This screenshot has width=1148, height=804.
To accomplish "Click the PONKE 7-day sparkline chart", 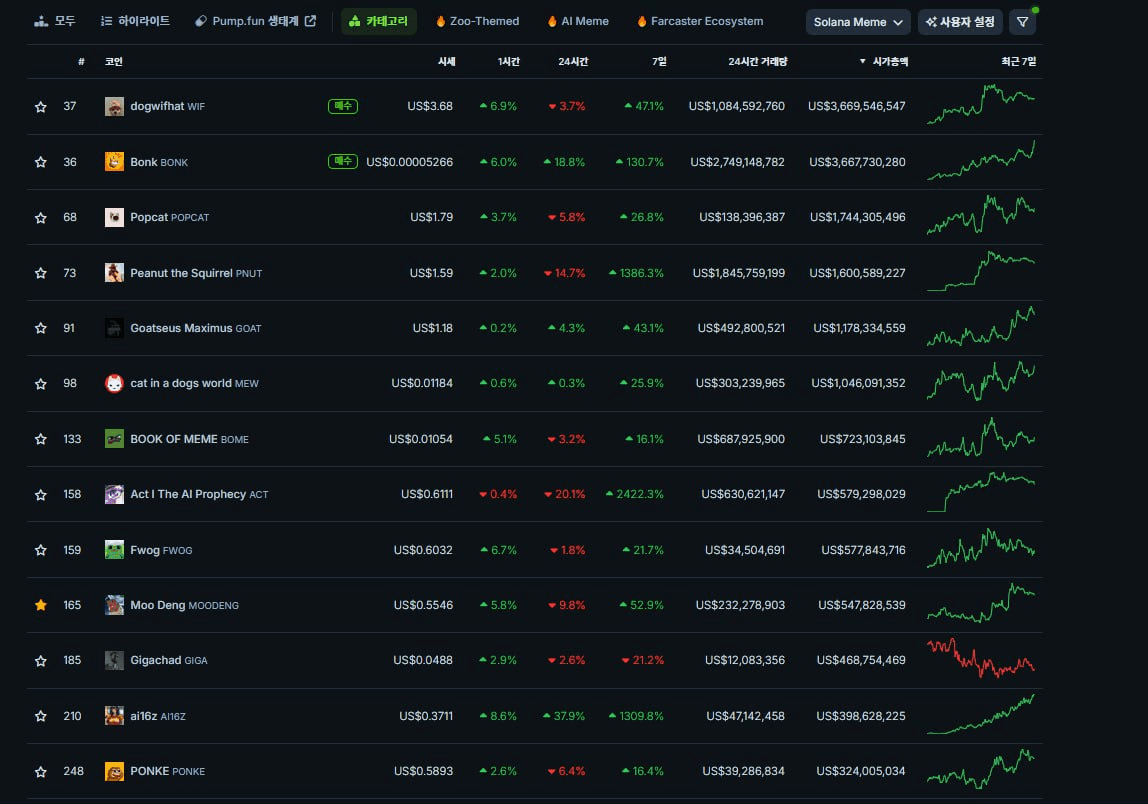I will [x=981, y=769].
